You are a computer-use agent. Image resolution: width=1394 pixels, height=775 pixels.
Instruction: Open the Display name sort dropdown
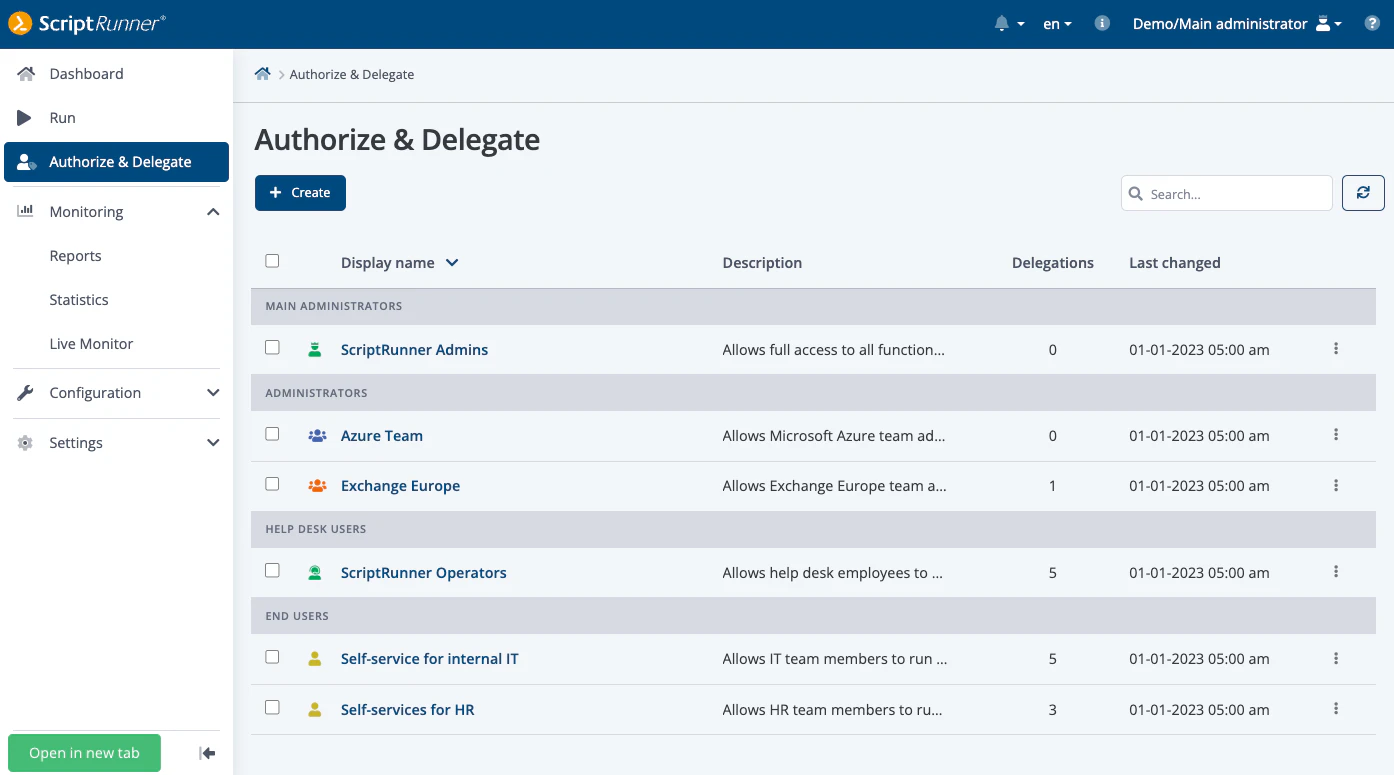click(x=451, y=262)
